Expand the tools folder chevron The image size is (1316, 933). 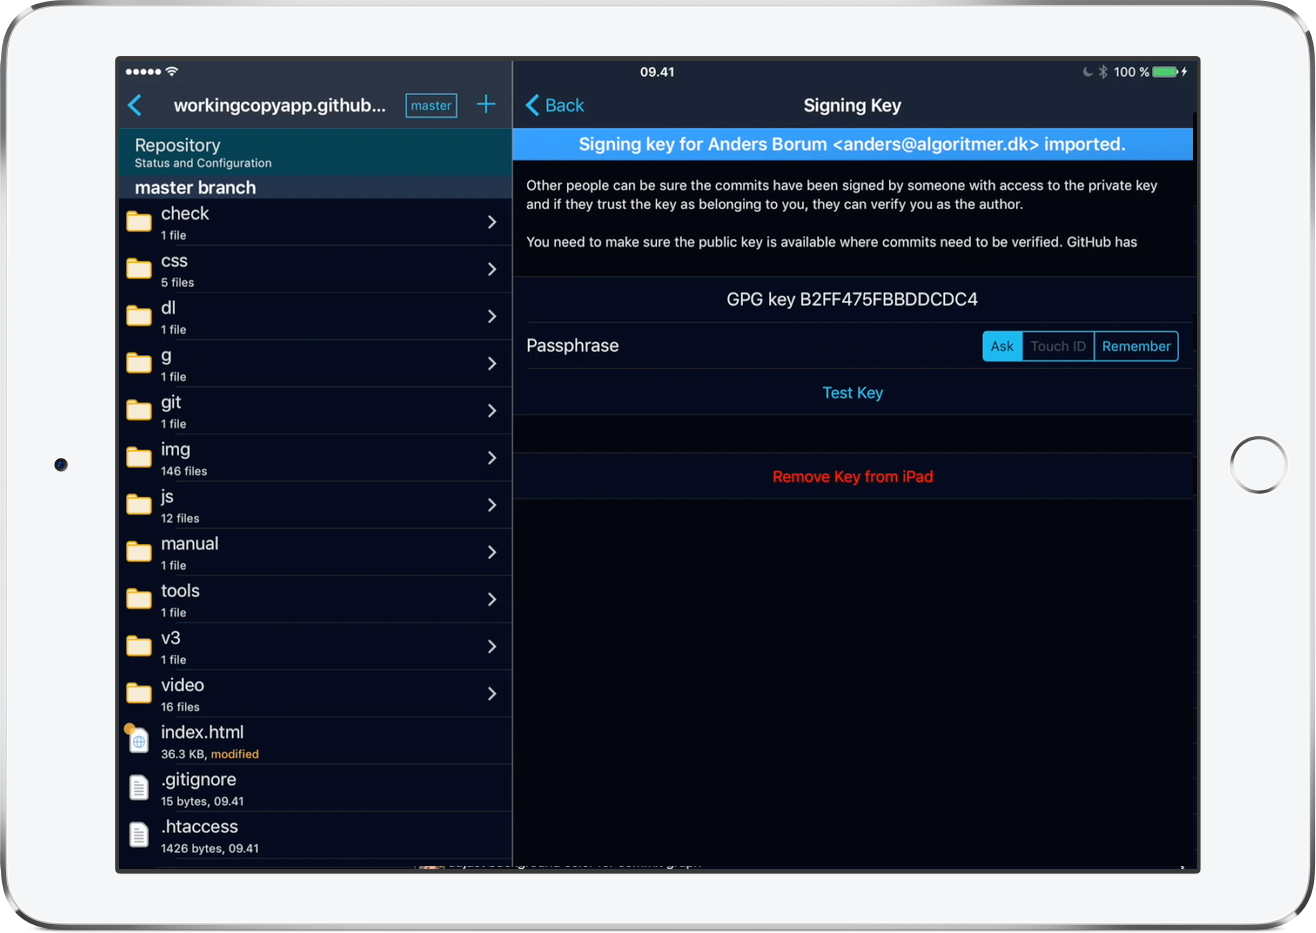click(x=491, y=599)
